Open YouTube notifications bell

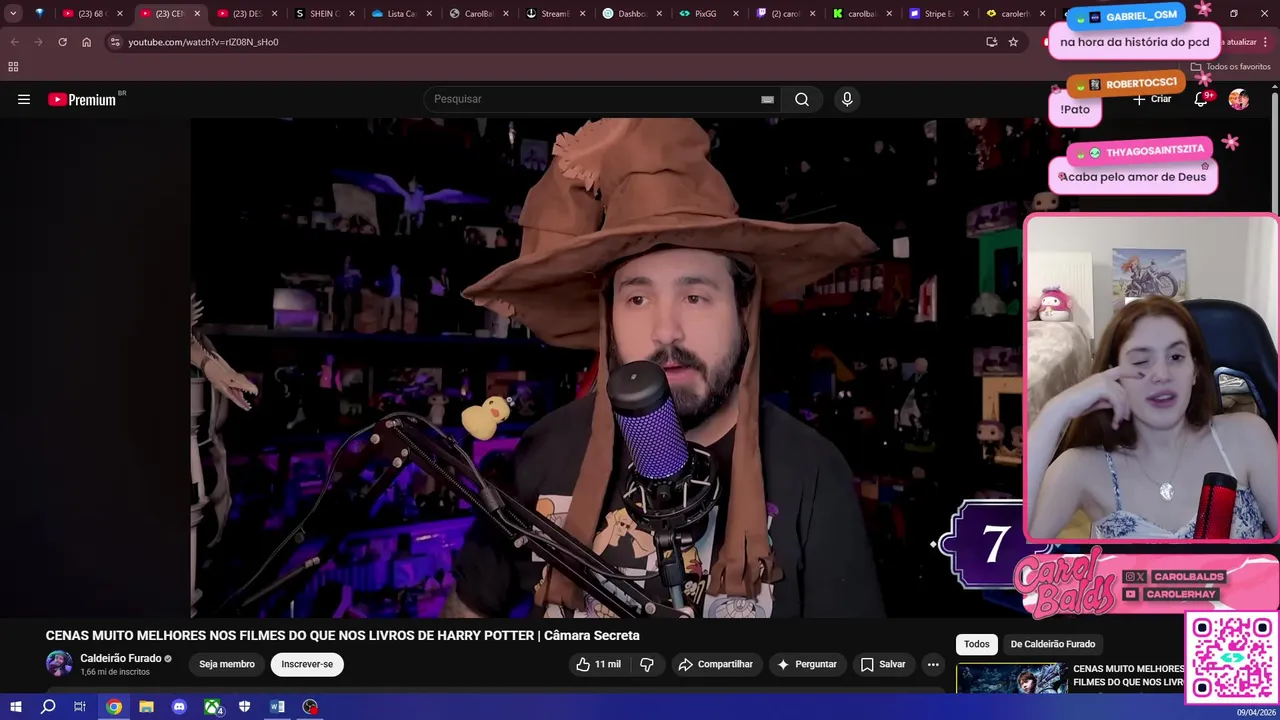[x=1202, y=99]
